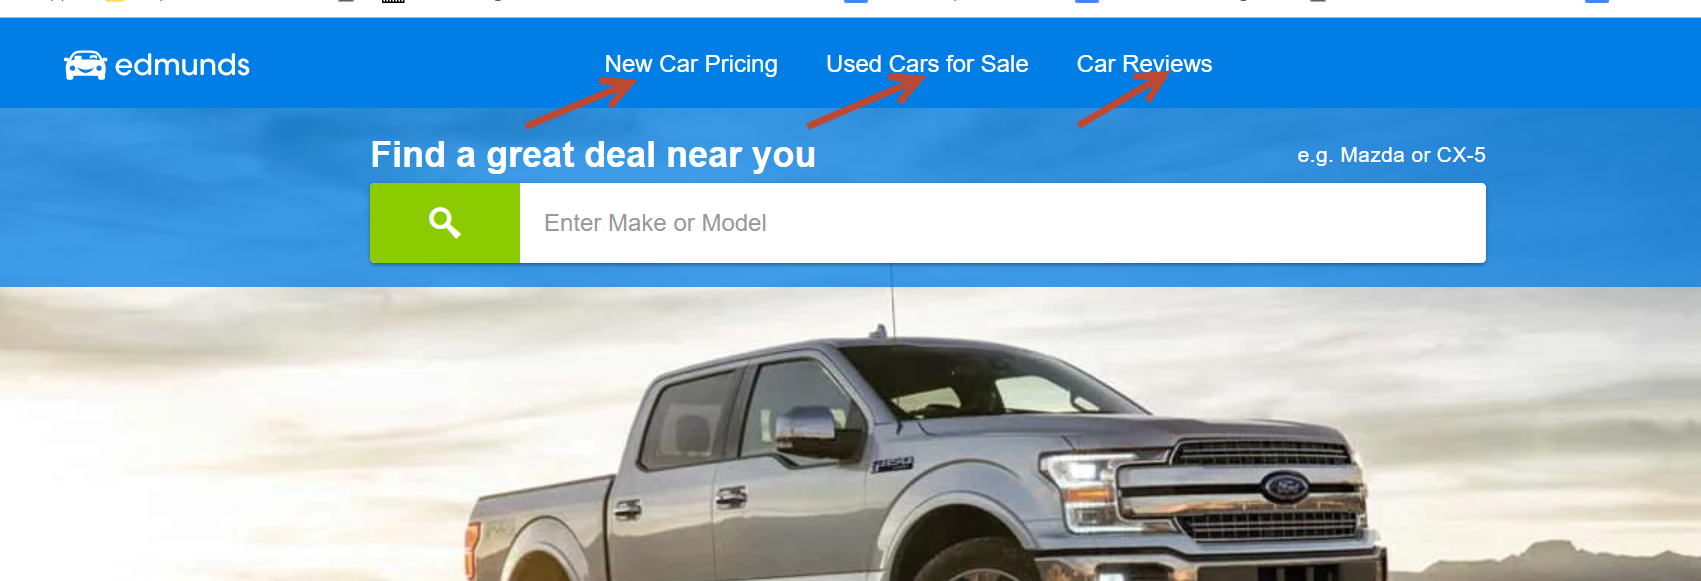Open the Car Reviews section
Image resolution: width=1701 pixels, height=581 pixels.
pos(1144,64)
